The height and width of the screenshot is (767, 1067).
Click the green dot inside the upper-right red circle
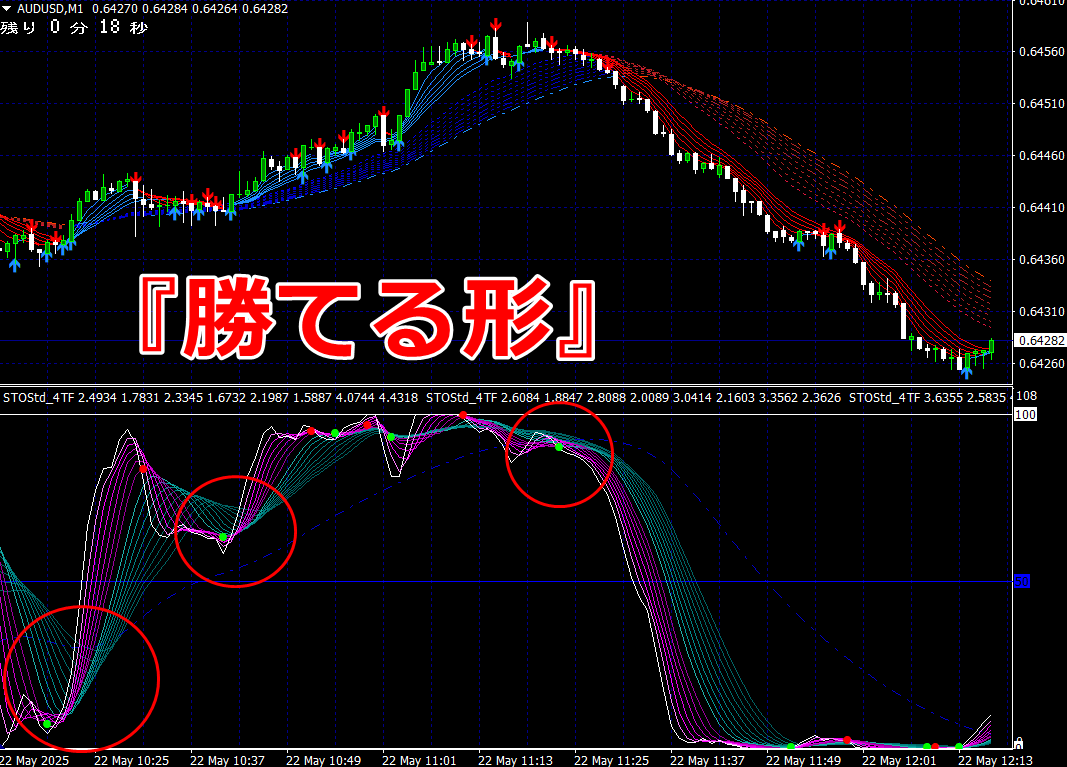click(x=559, y=447)
